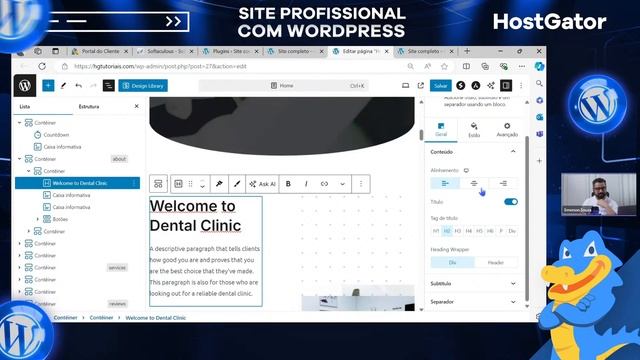Screen dimensions: 640x360
Task: Move block up with the up arrow
Action: pos(202,181)
